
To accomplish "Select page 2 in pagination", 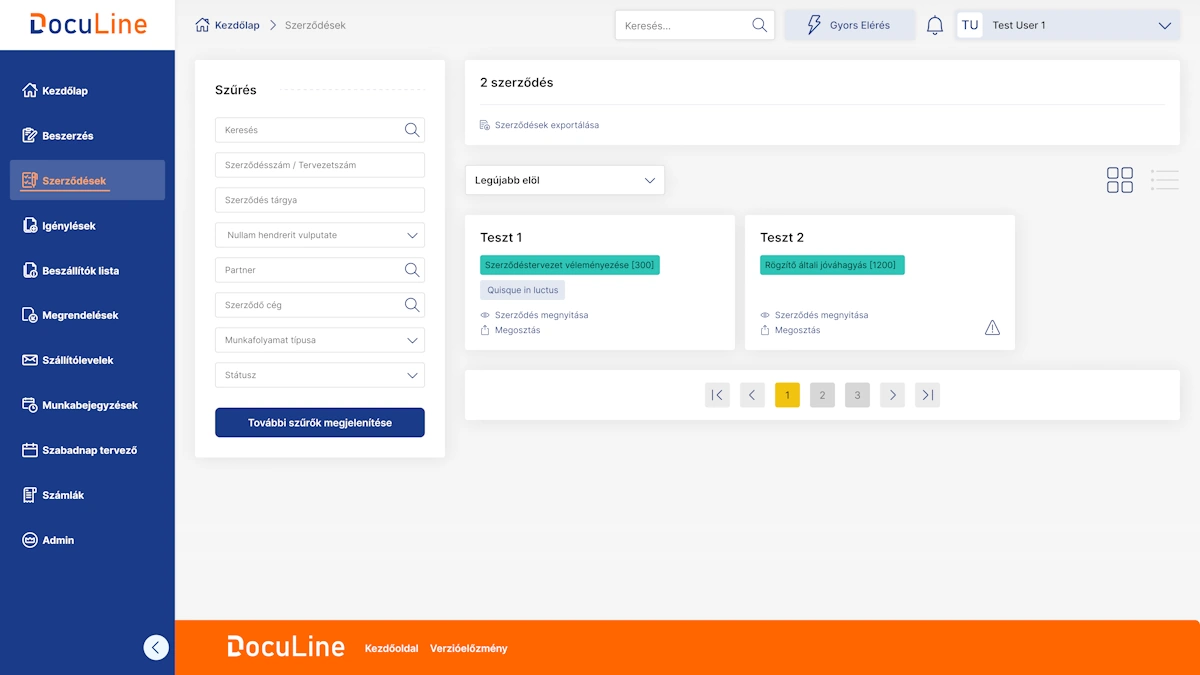I will pos(822,395).
